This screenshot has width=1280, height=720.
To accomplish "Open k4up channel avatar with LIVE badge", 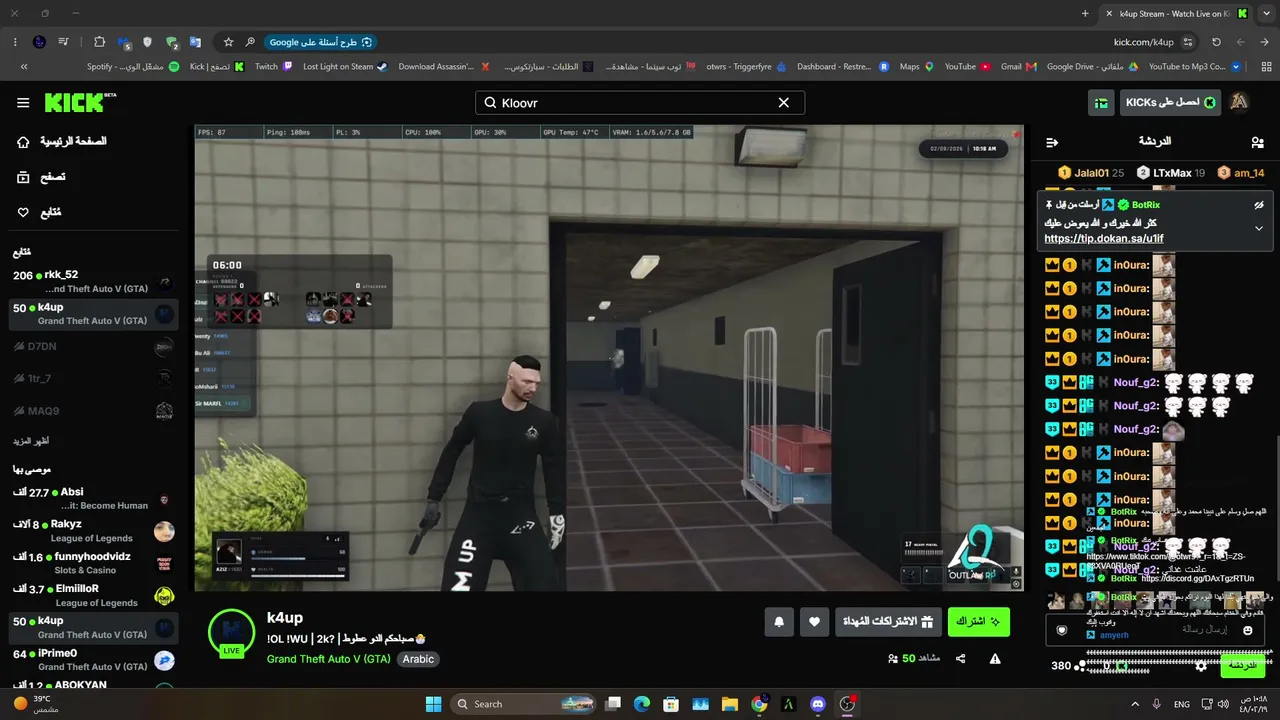I will (231, 633).
